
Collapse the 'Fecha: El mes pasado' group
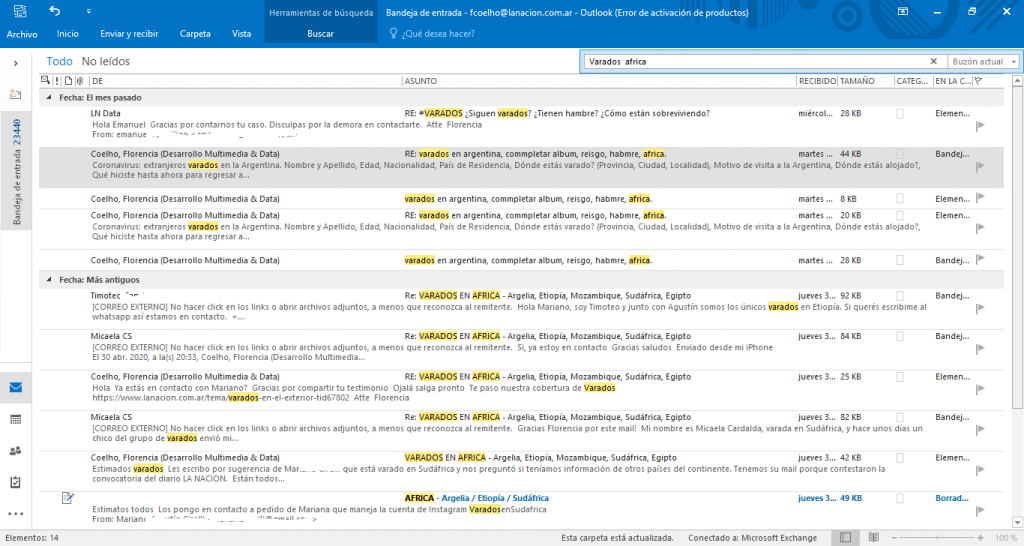pyautogui.click(x=48, y=97)
